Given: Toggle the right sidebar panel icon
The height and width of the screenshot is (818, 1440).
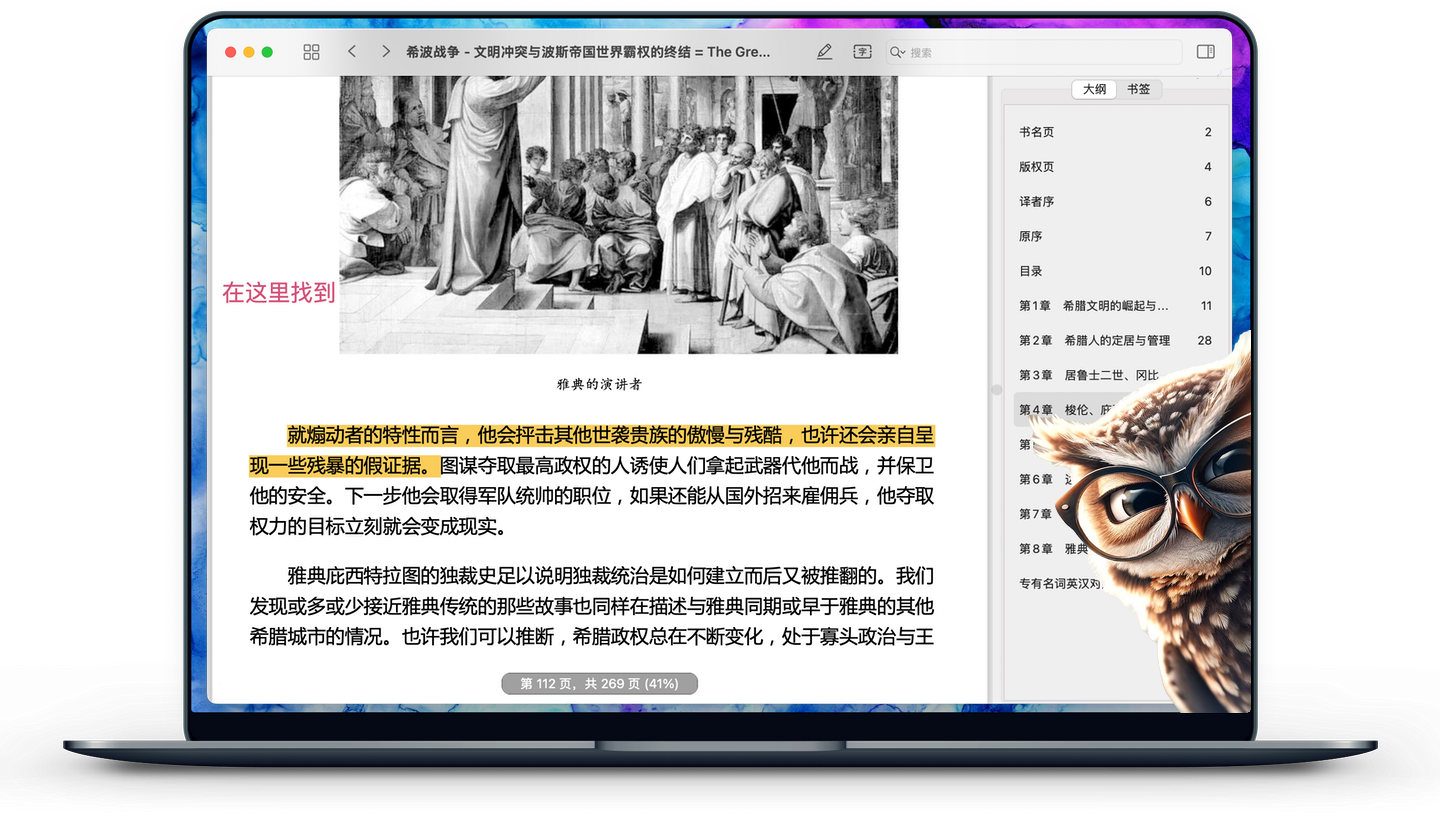Looking at the screenshot, I should coord(1205,52).
